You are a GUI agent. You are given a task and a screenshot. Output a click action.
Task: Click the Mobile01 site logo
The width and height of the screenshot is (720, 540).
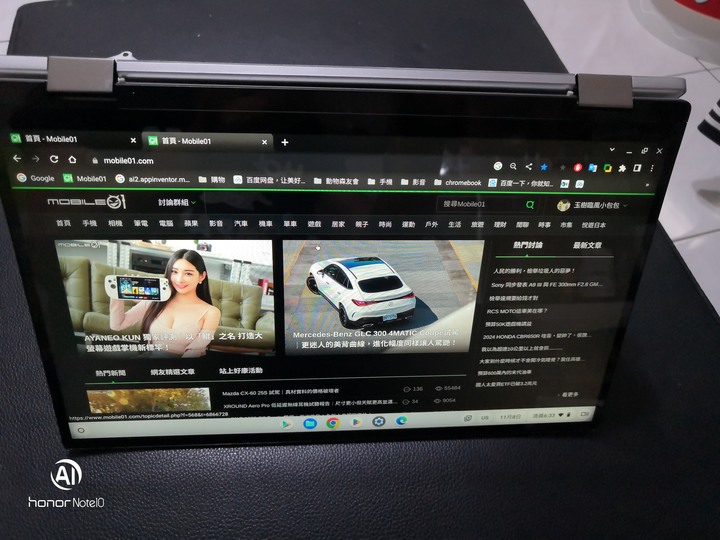click(86, 201)
